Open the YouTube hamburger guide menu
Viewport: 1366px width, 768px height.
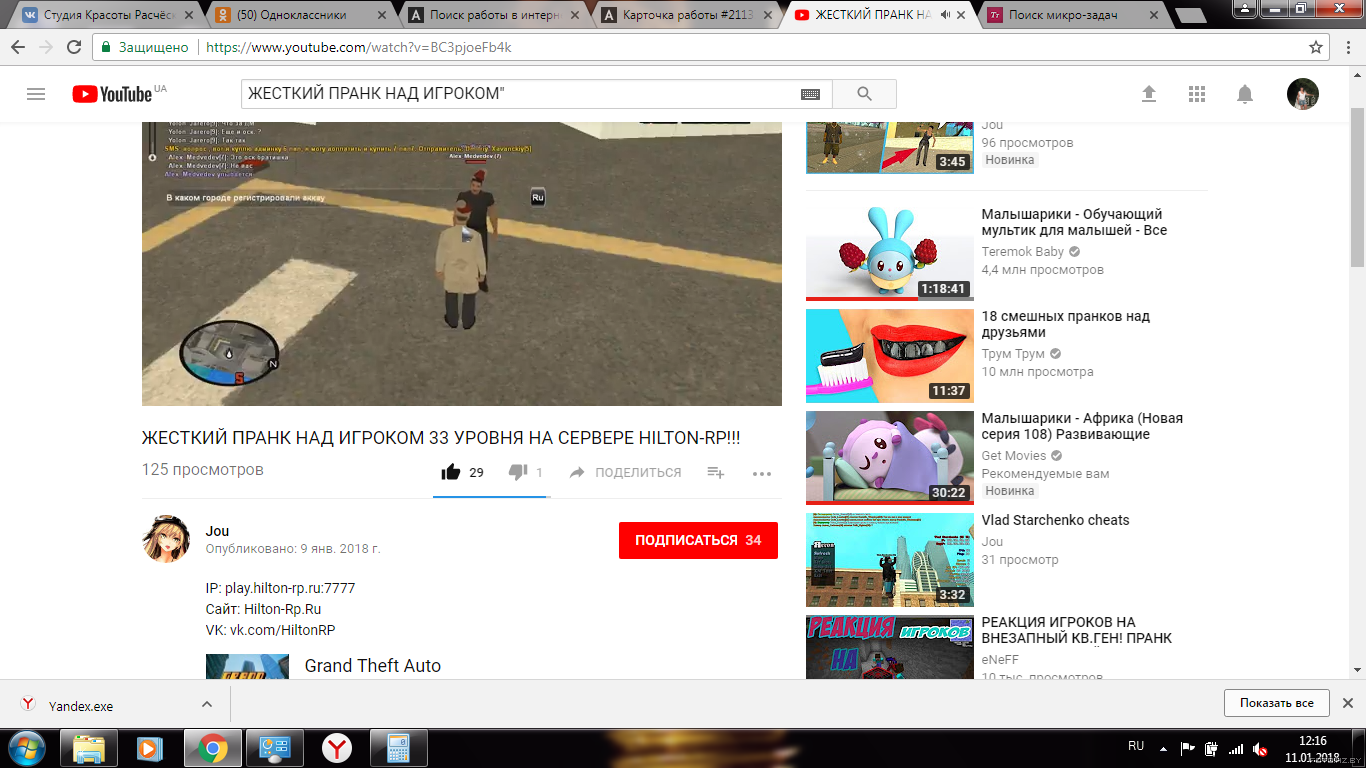coord(36,94)
